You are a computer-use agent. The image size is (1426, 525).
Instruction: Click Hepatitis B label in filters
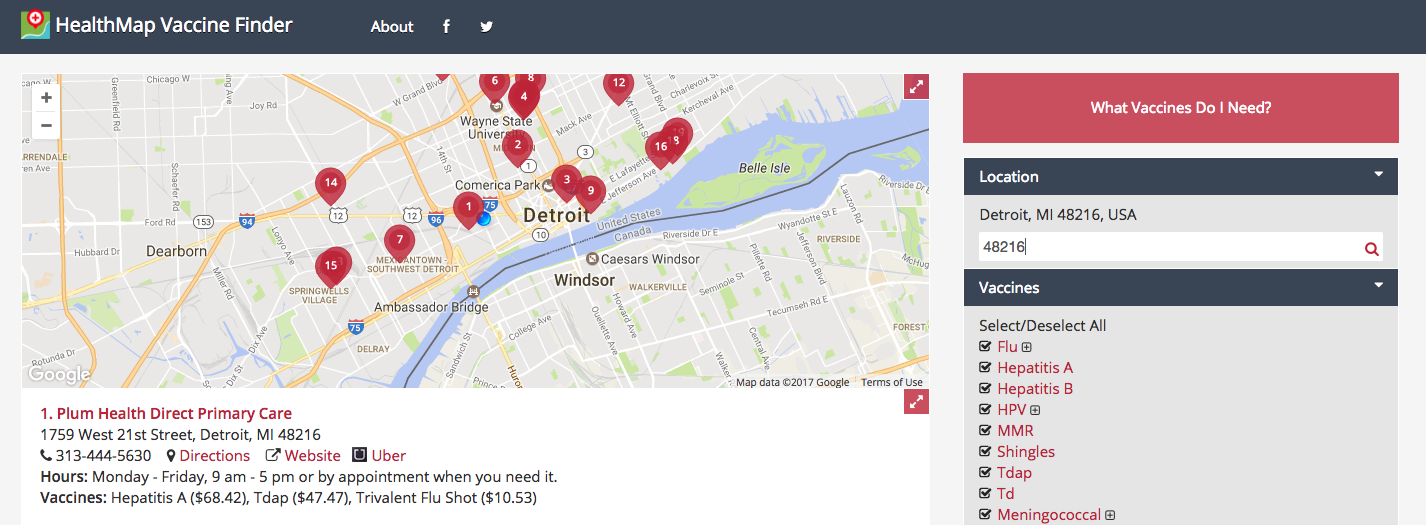point(1035,389)
